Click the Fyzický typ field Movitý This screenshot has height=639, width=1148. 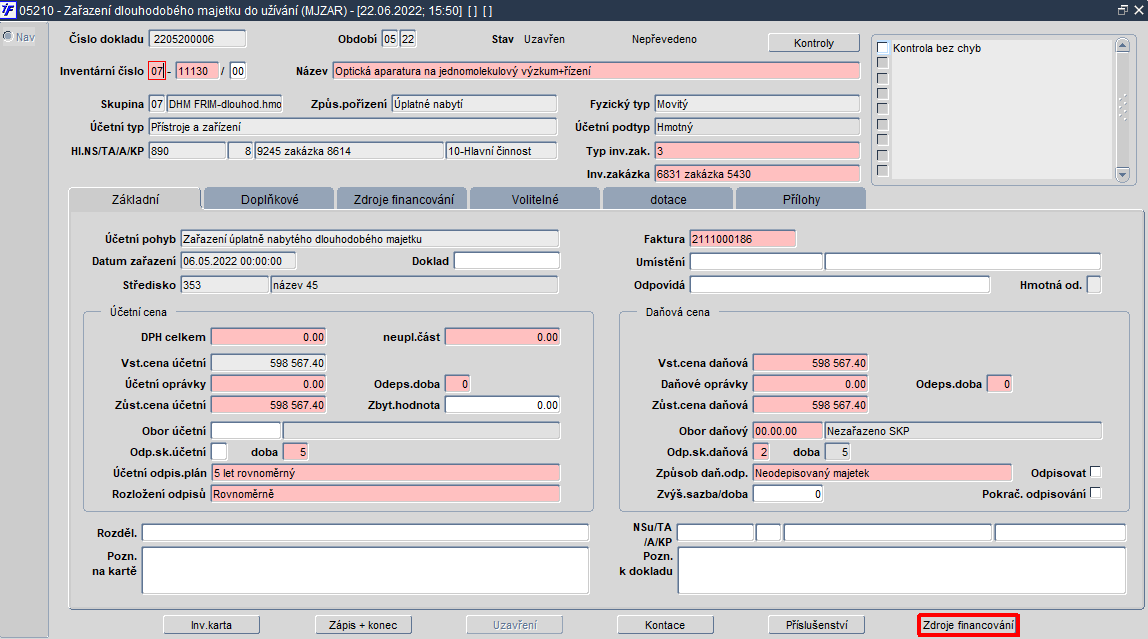point(757,104)
